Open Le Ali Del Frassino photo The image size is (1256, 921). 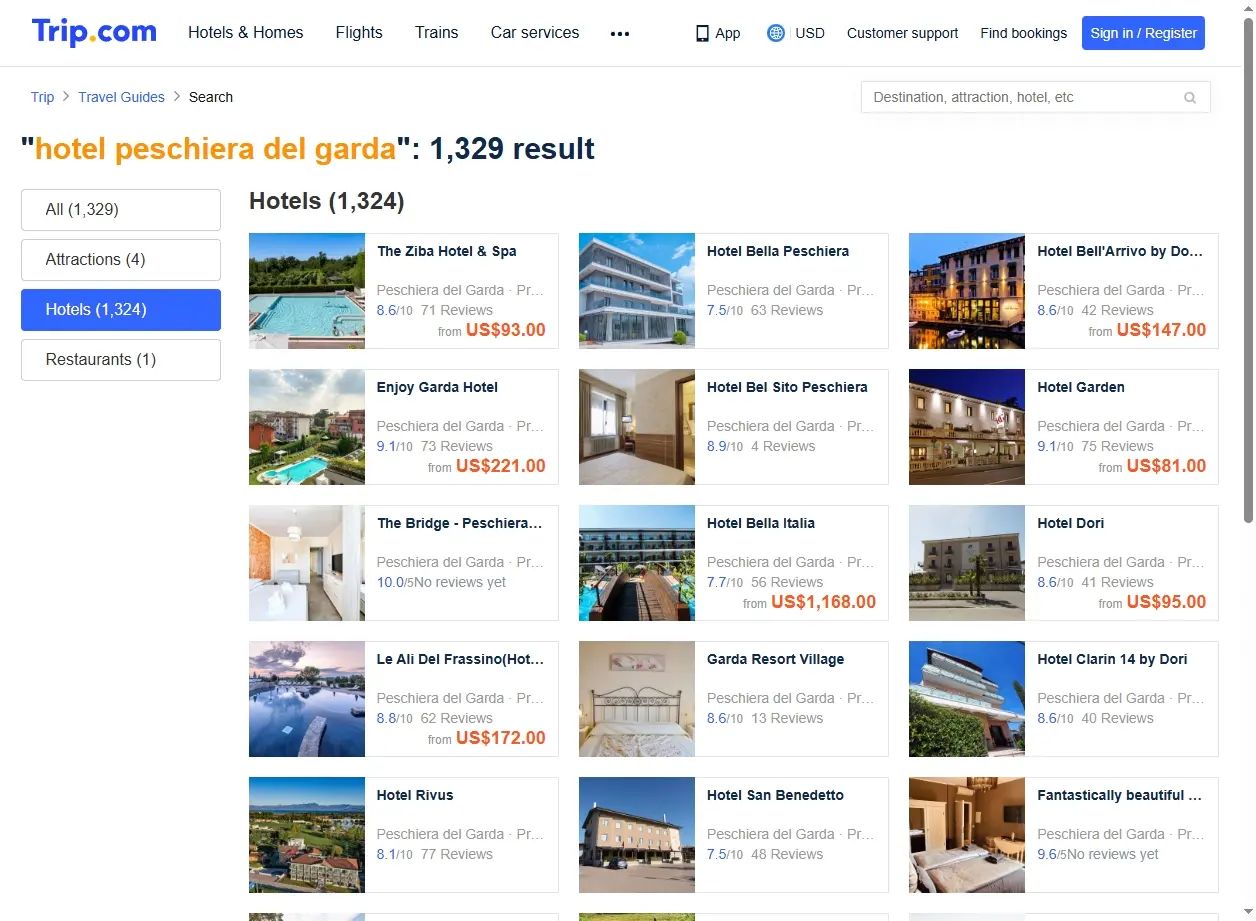(307, 699)
